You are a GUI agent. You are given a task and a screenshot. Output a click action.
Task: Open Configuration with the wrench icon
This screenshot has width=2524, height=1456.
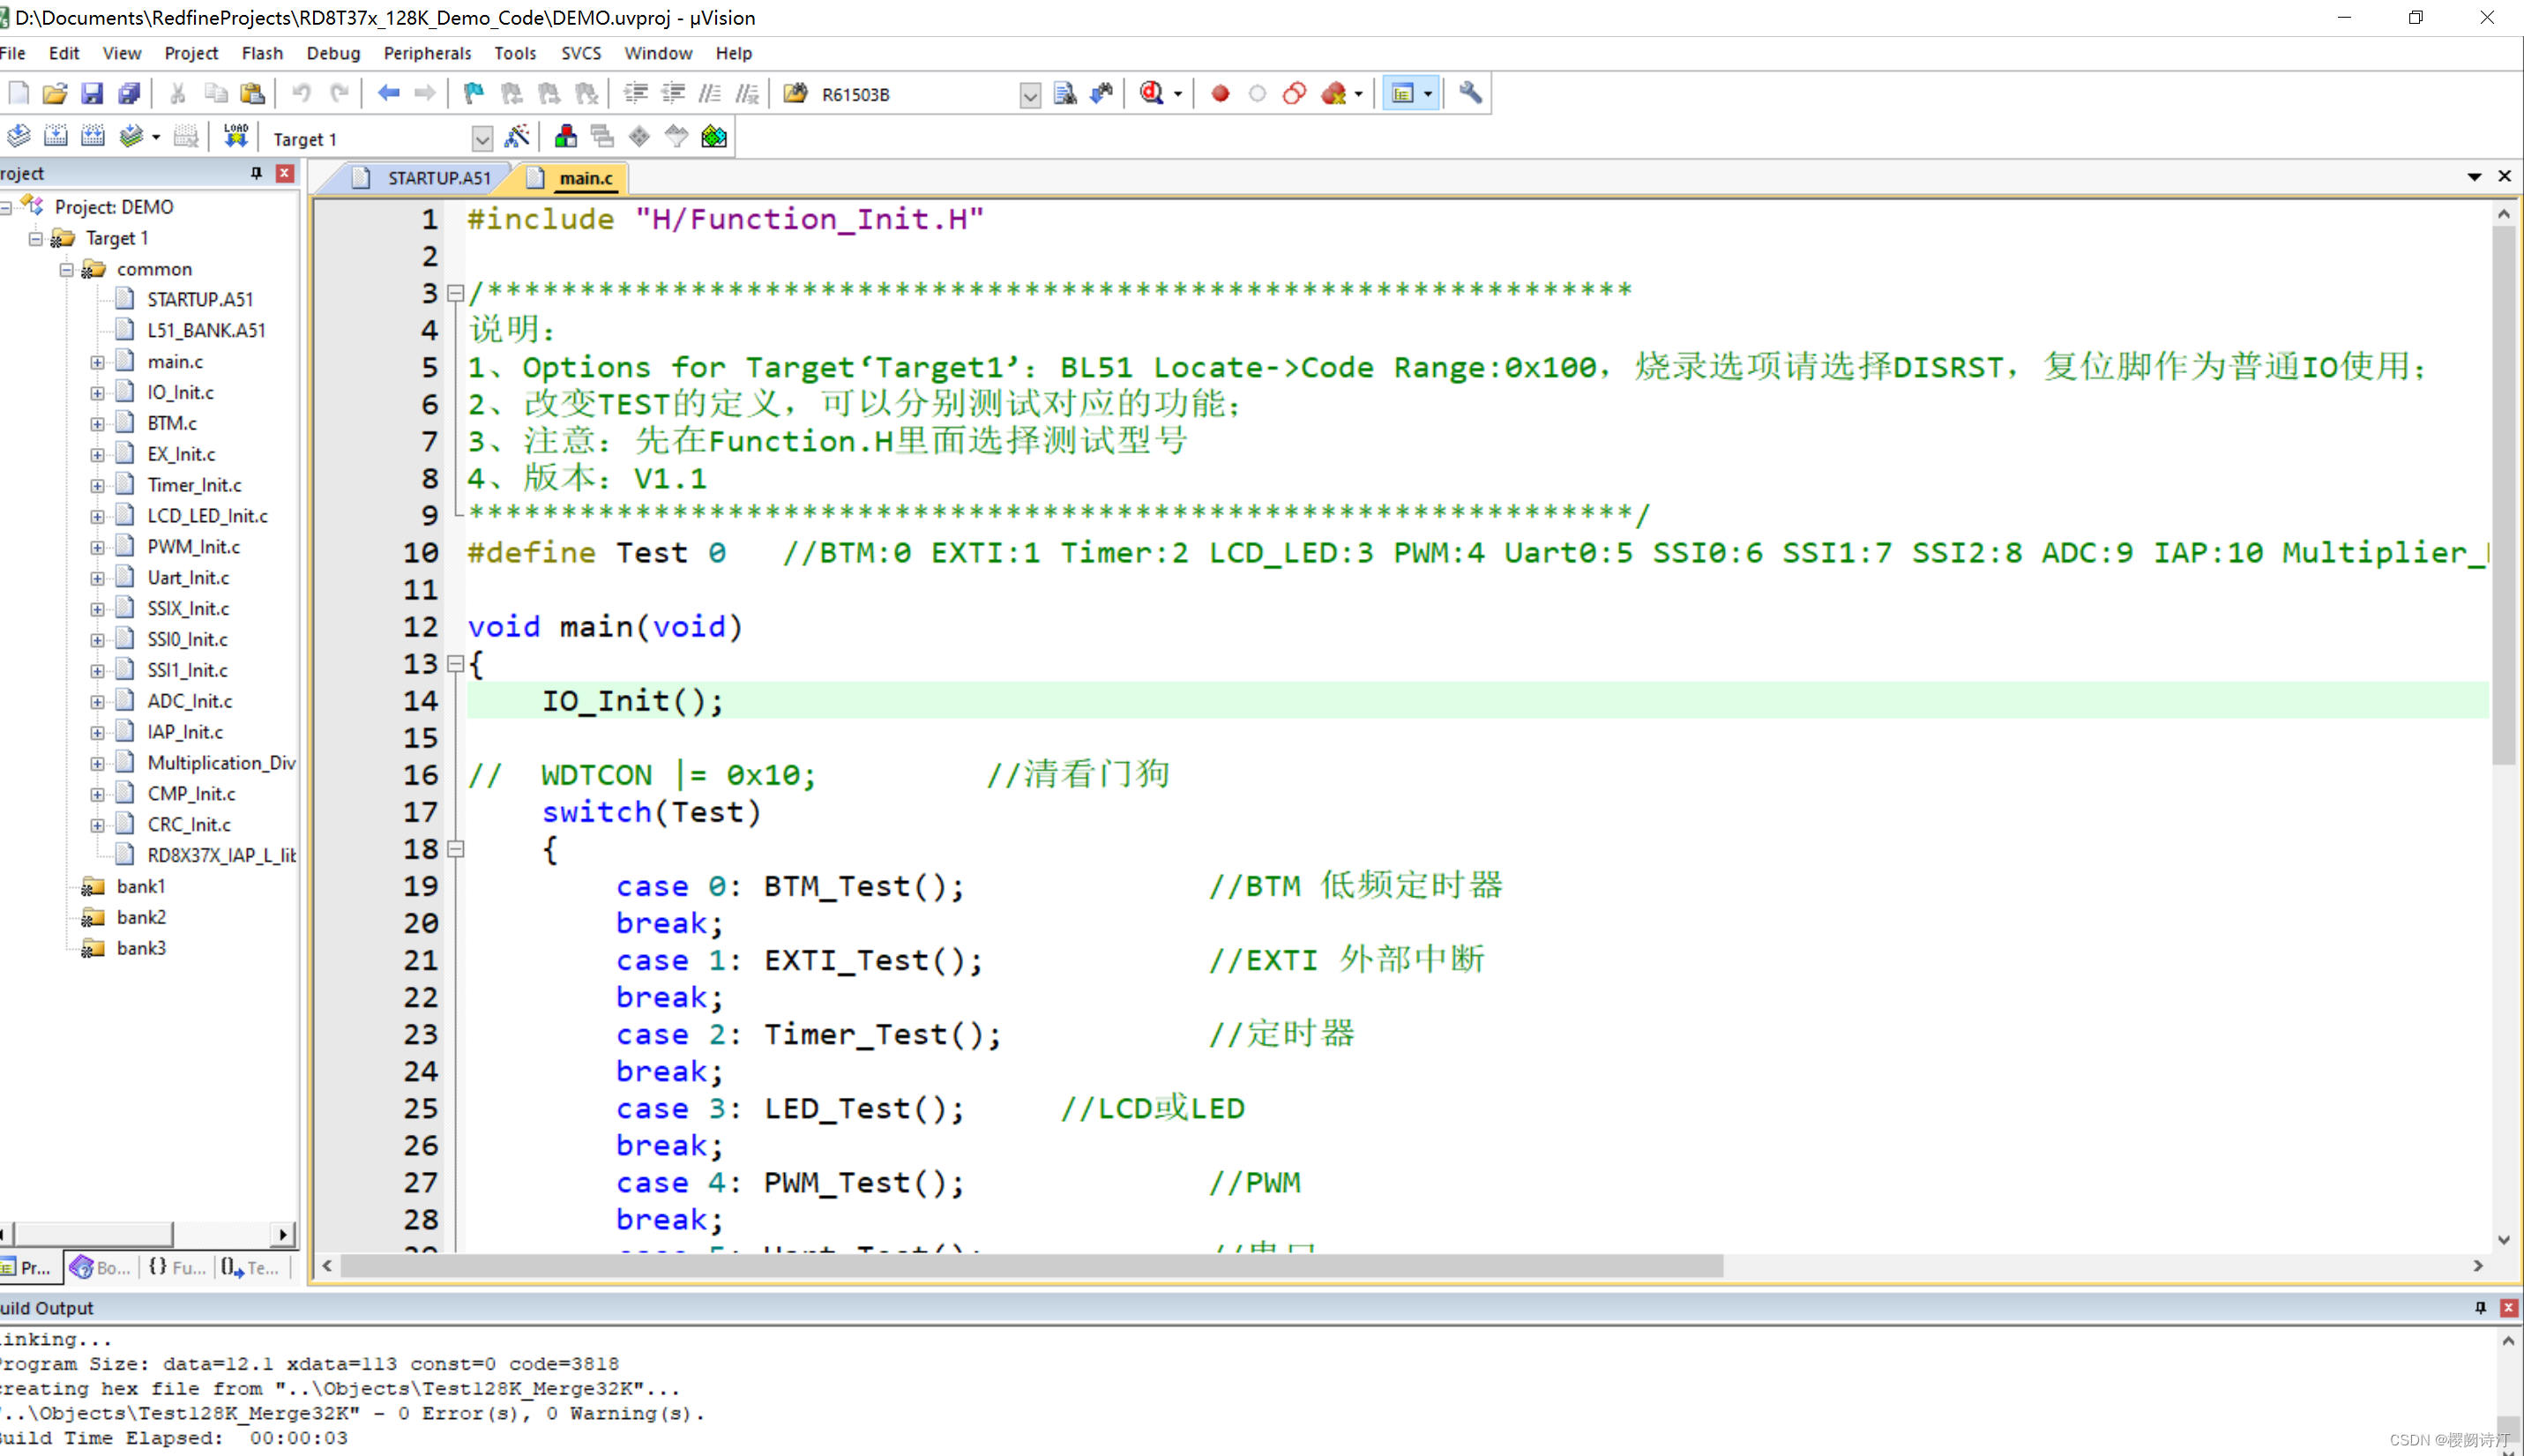pyautogui.click(x=1469, y=94)
